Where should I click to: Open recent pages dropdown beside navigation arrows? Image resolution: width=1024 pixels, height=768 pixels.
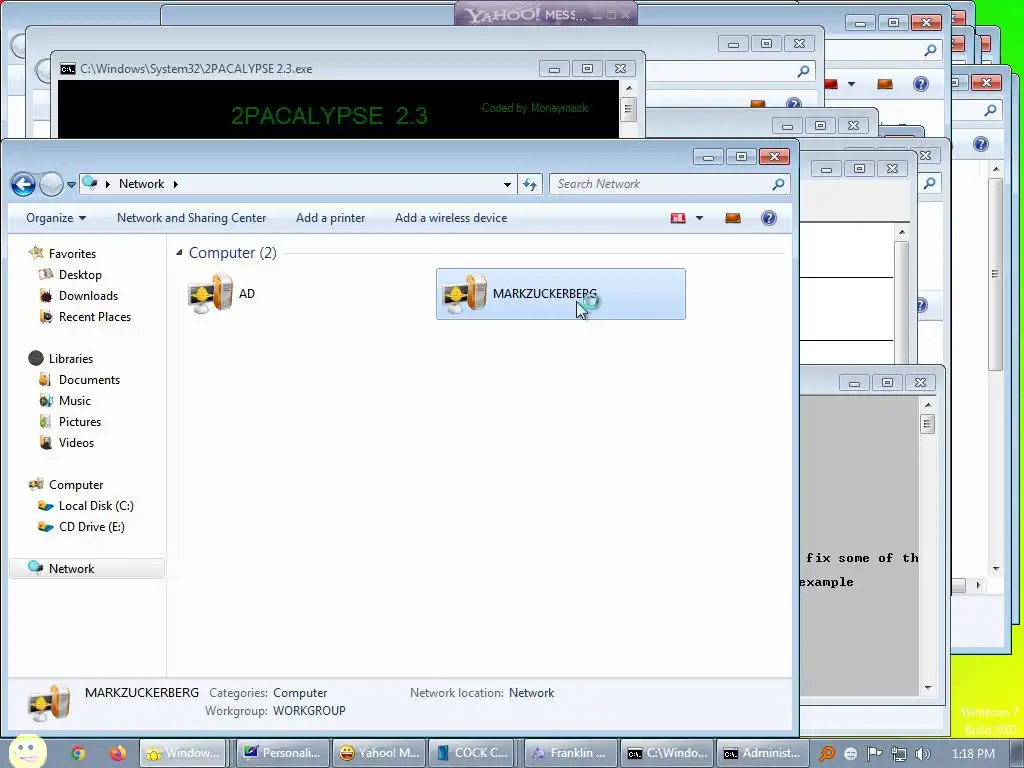(x=71, y=185)
